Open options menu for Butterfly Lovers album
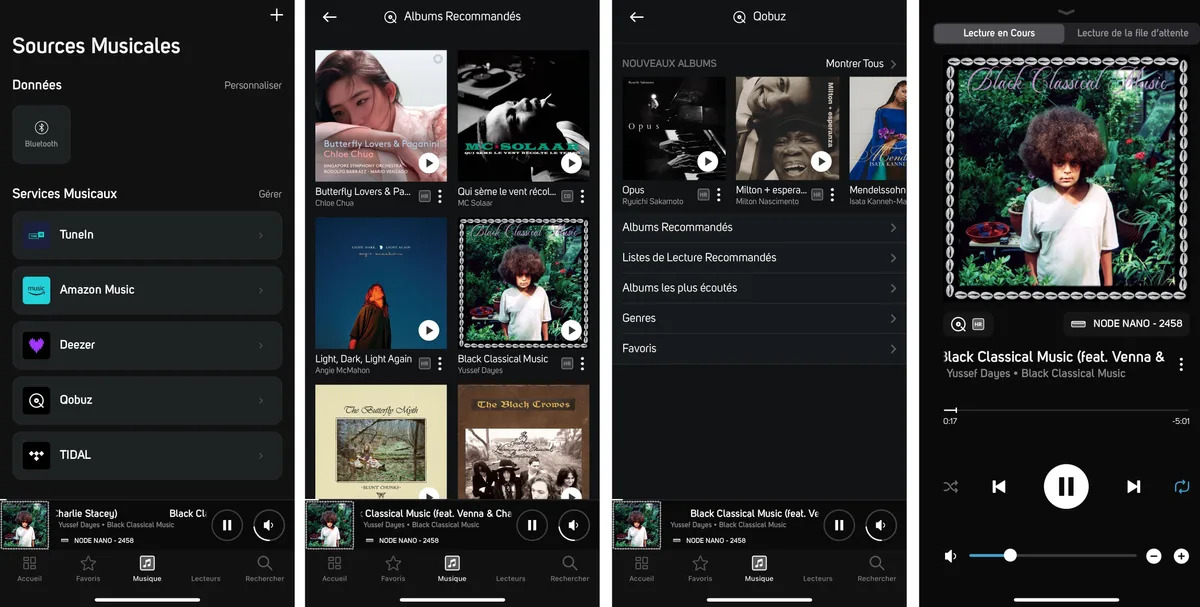The height and width of the screenshot is (607, 1200). [440, 196]
